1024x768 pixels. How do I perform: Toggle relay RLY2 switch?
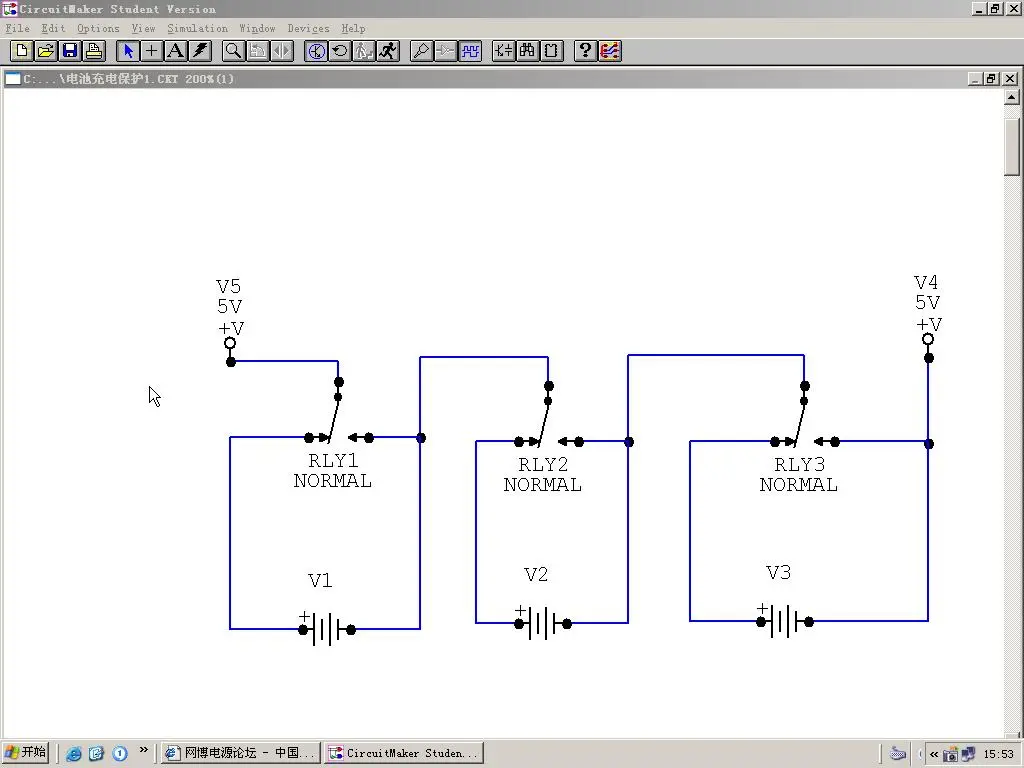549,415
